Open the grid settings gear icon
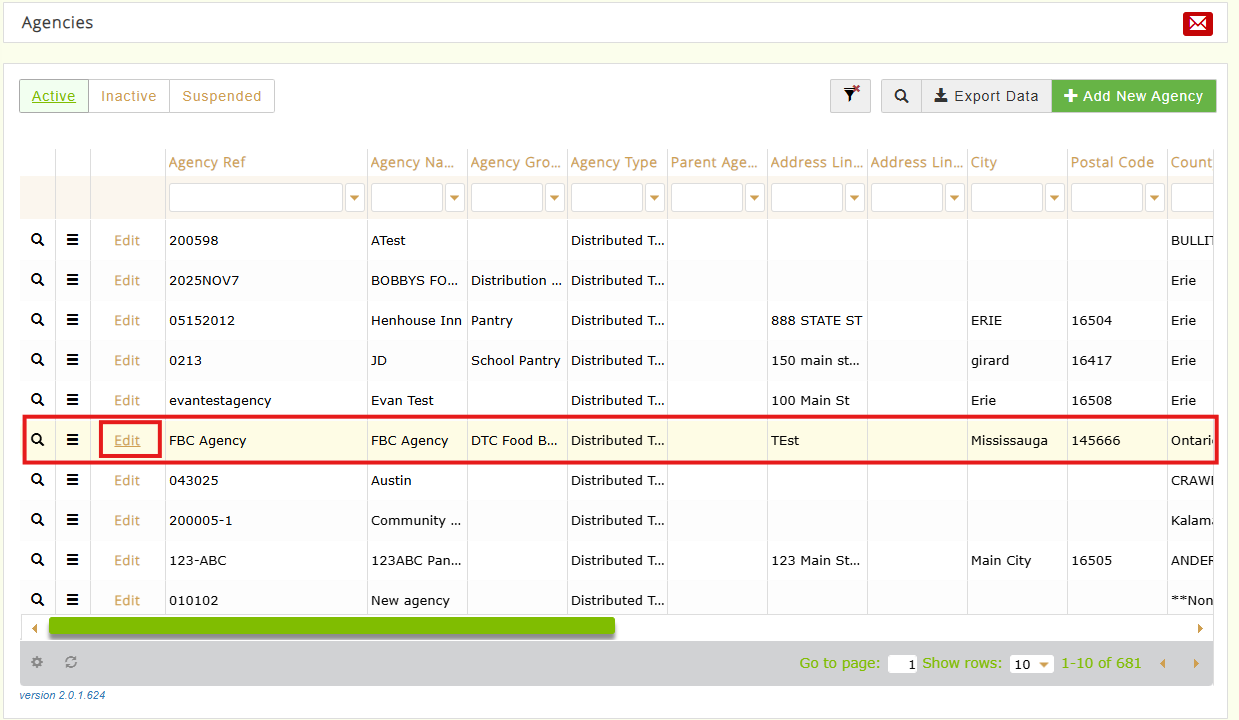This screenshot has height=720, width=1239. click(x=37, y=662)
